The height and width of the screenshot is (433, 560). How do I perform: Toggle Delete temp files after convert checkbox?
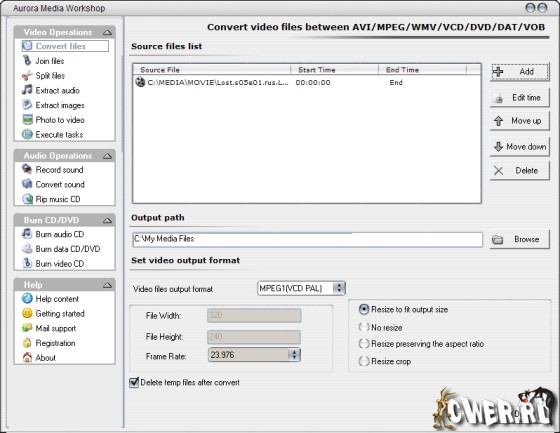click(x=134, y=383)
